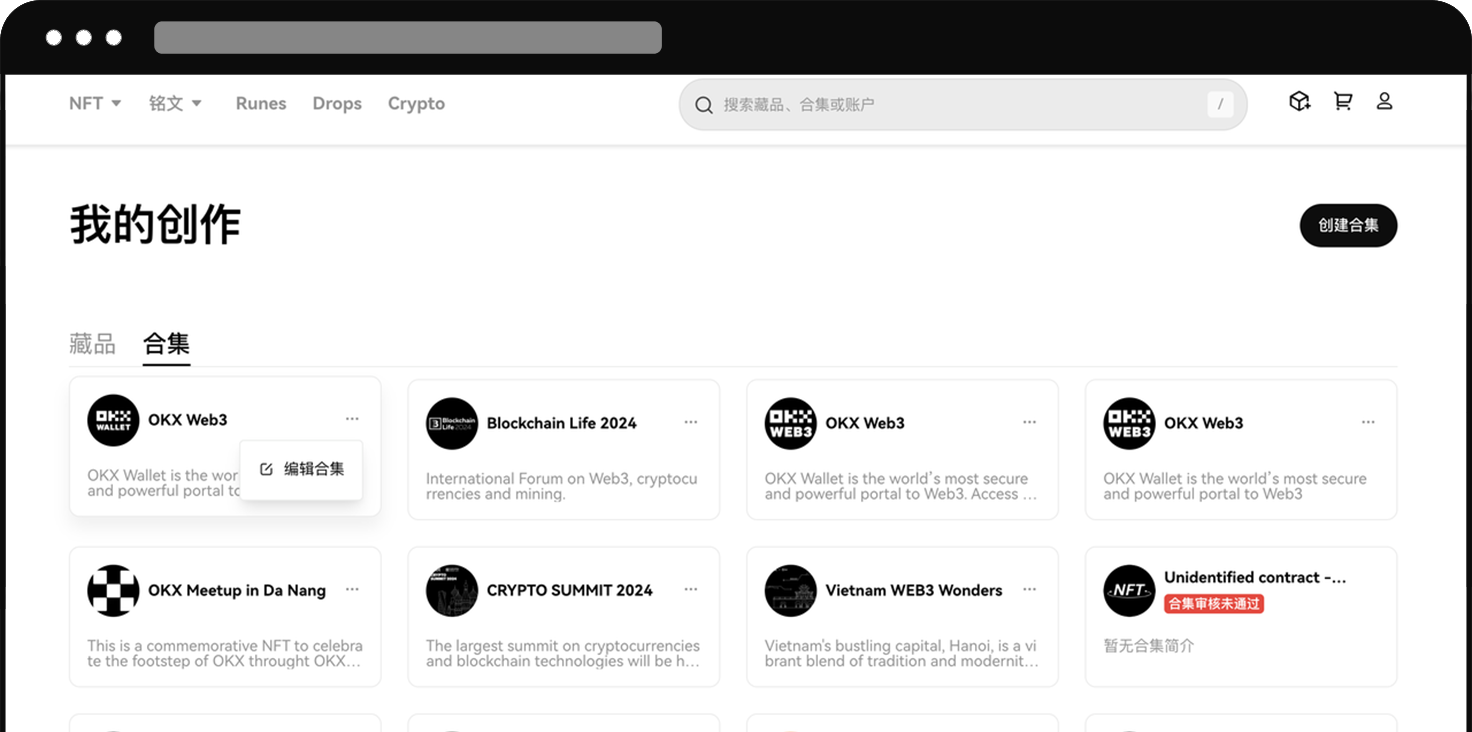Image resolution: width=1472 pixels, height=732 pixels.
Task: Click the slash shortcut badge in search bar
Action: click(1220, 104)
